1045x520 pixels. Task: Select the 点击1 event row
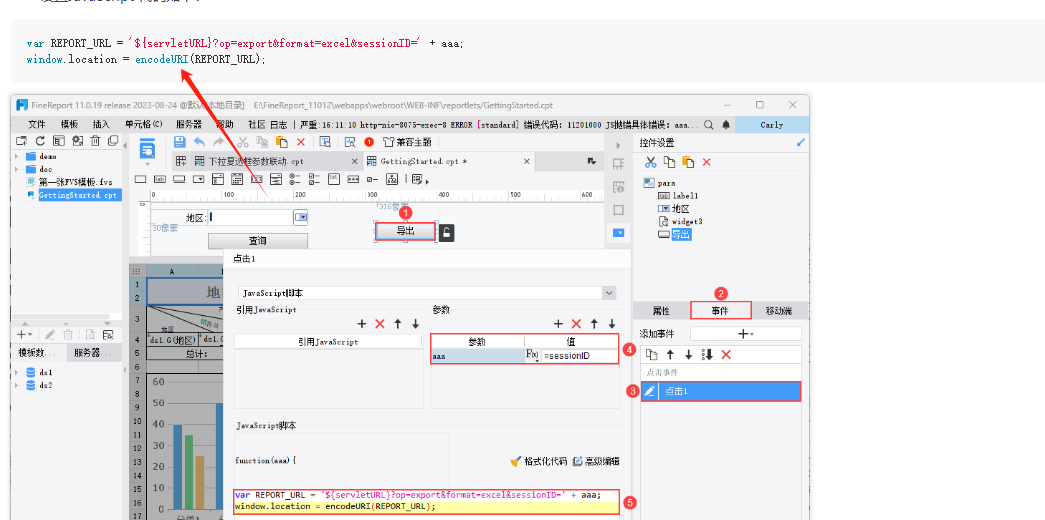720,391
